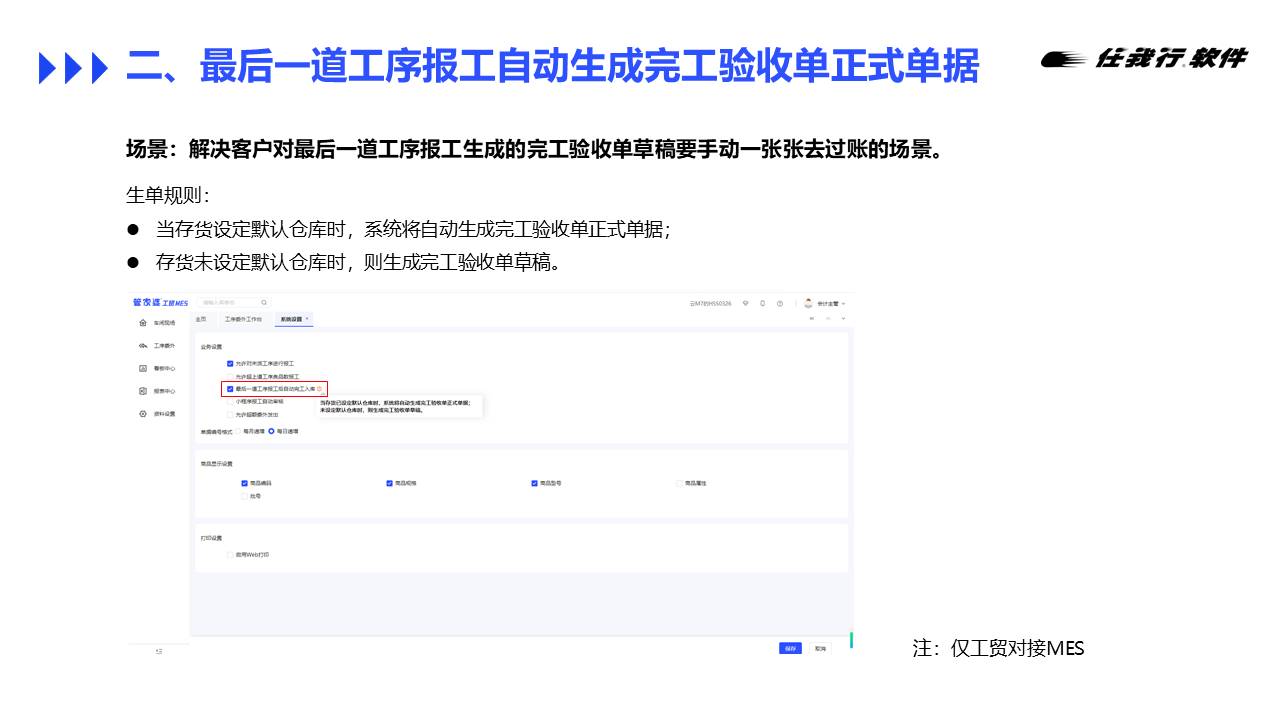Click the help question mark icon
Screen dimensions: 1280x720
click(x=779, y=303)
